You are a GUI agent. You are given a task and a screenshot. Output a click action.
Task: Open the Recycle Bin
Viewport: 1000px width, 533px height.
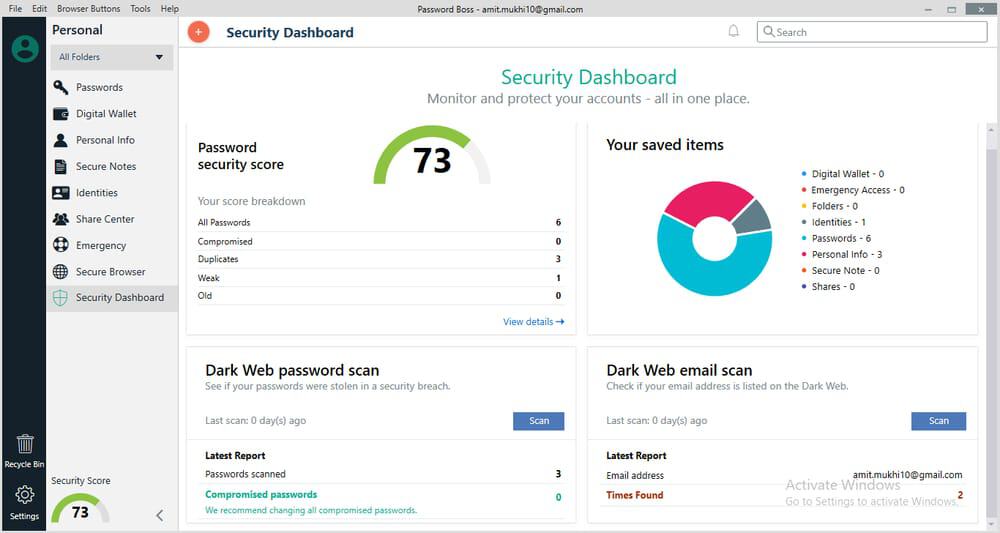tap(24, 451)
